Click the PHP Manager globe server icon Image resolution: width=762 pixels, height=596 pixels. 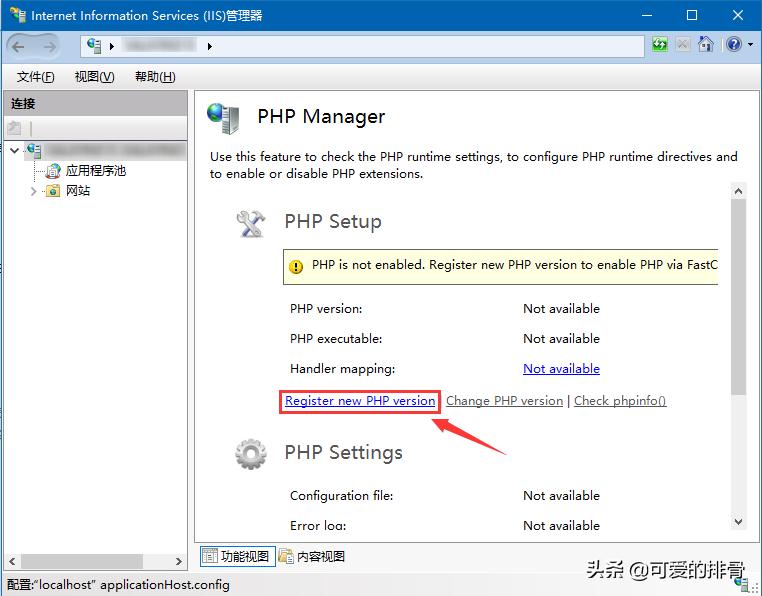(x=223, y=118)
